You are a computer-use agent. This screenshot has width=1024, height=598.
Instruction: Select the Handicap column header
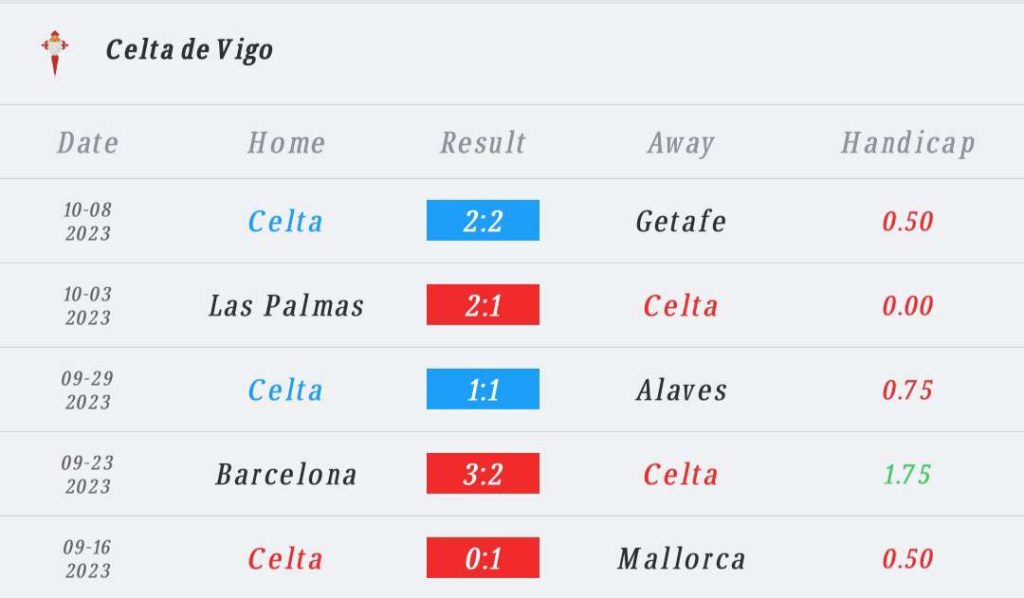(908, 144)
